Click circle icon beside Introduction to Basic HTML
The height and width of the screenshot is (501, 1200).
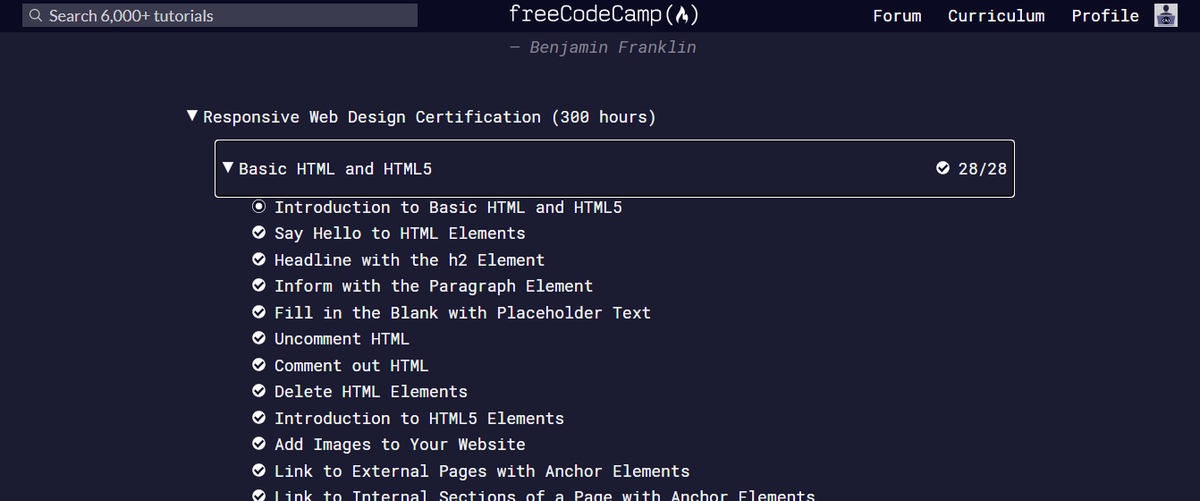coord(259,207)
